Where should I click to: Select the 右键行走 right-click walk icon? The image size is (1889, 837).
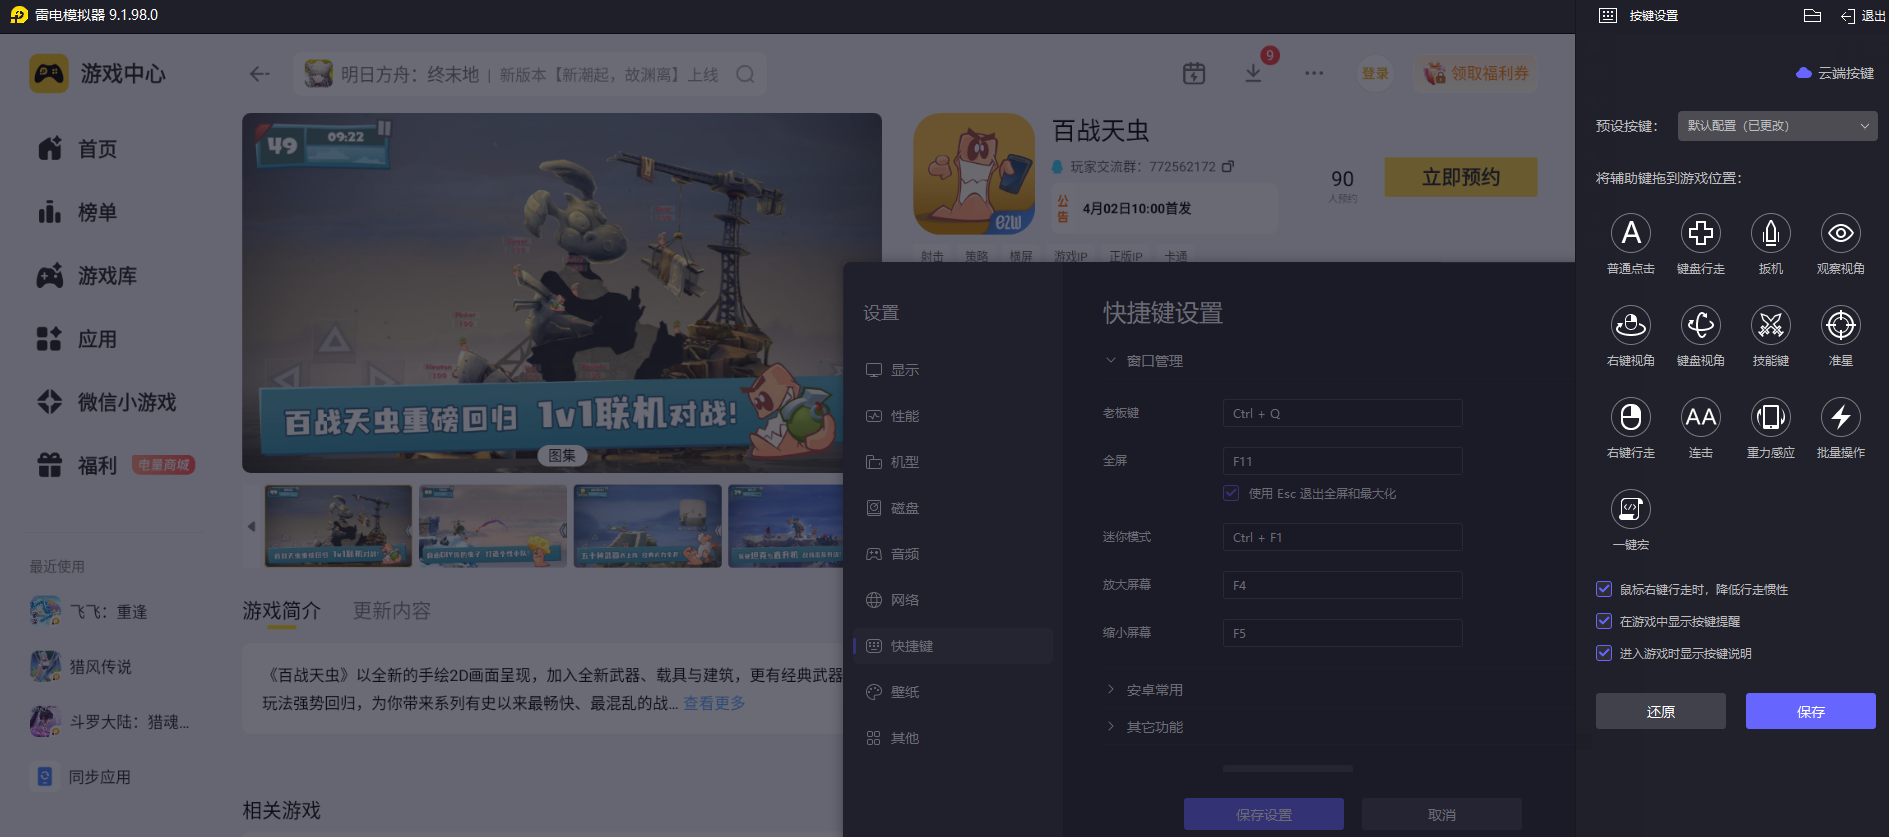click(1631, 417)
